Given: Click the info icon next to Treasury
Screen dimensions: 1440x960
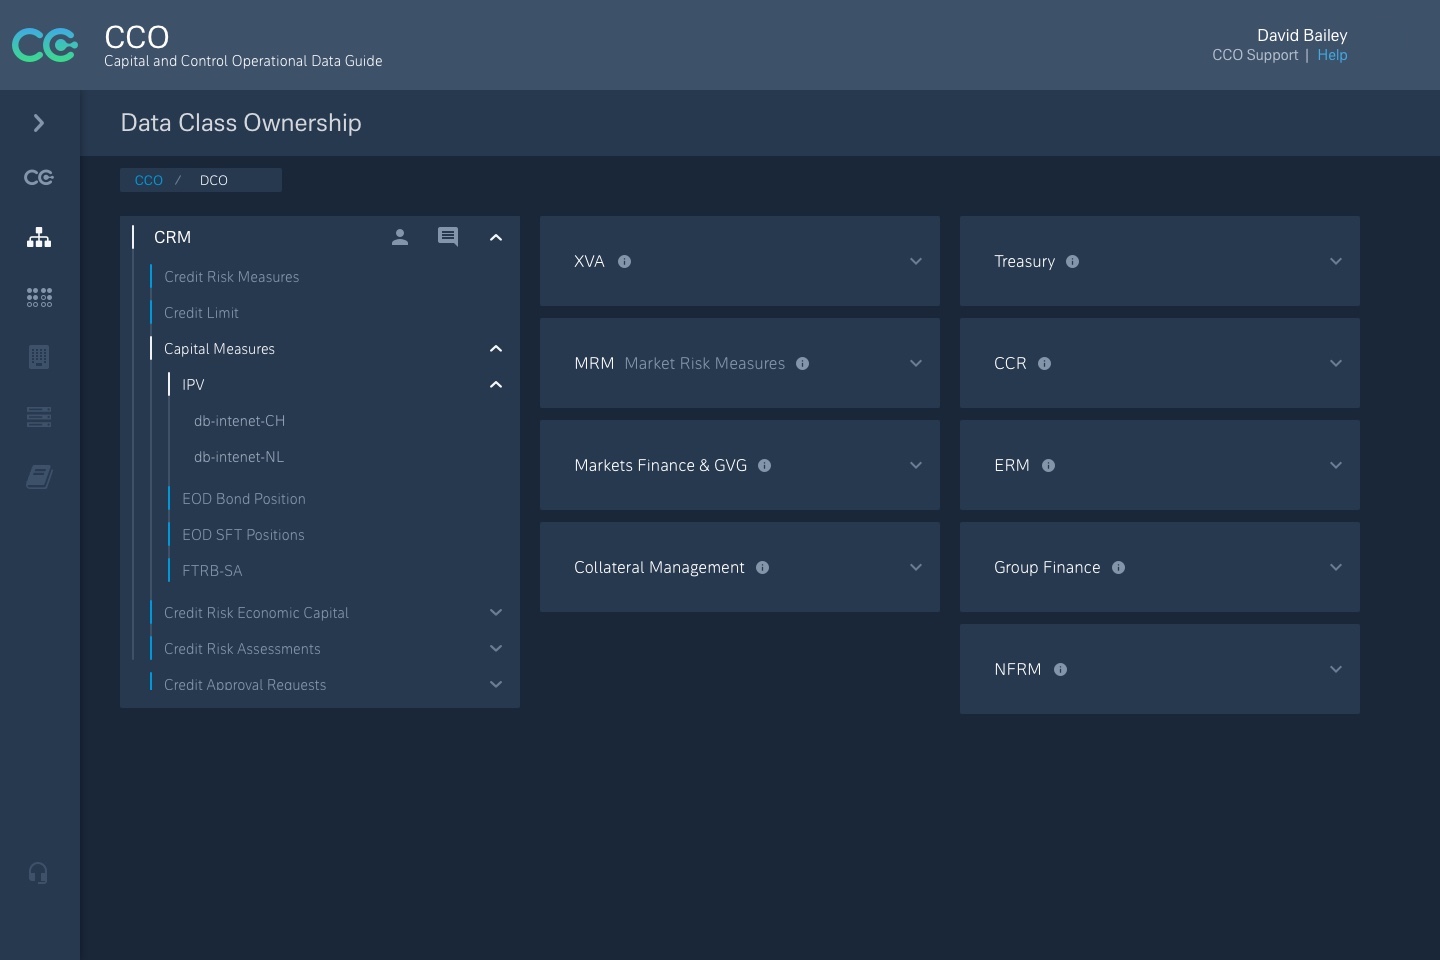Looking at the screenshot, I should coord(1073,262).
